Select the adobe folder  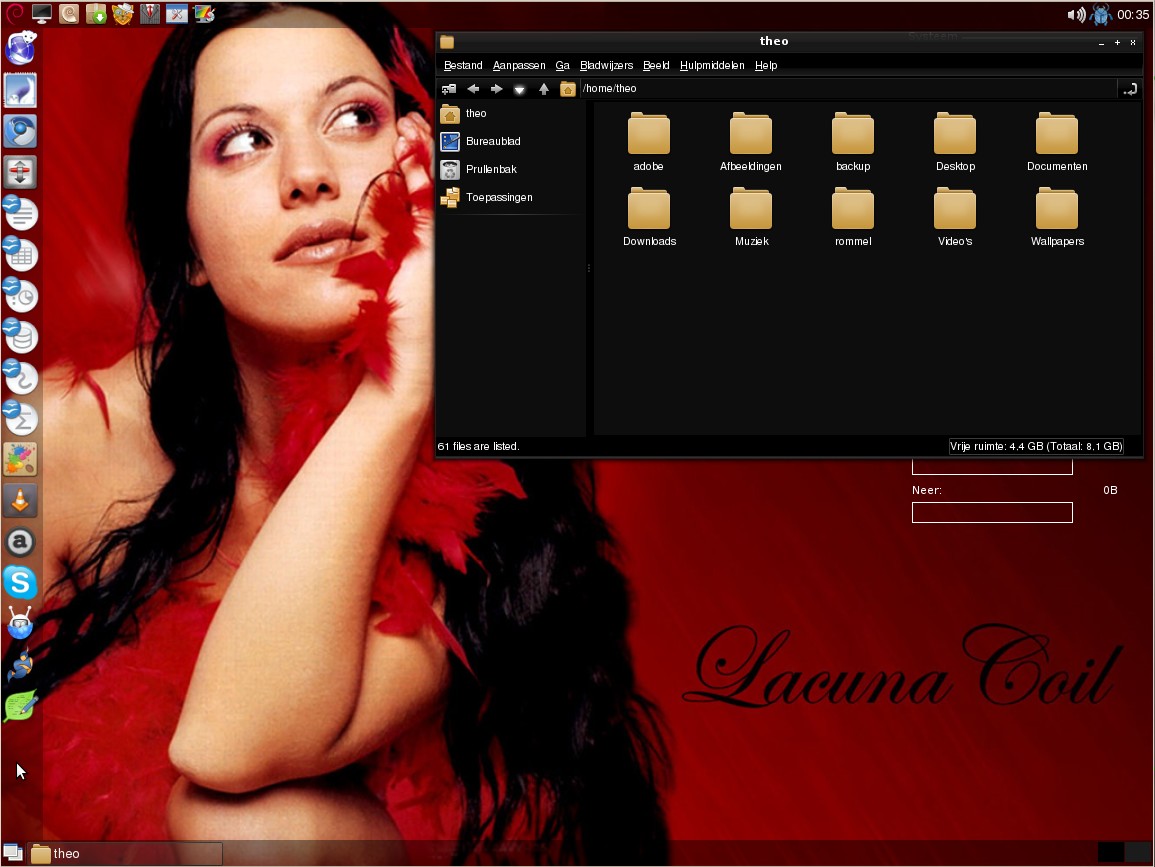point(649,142)
